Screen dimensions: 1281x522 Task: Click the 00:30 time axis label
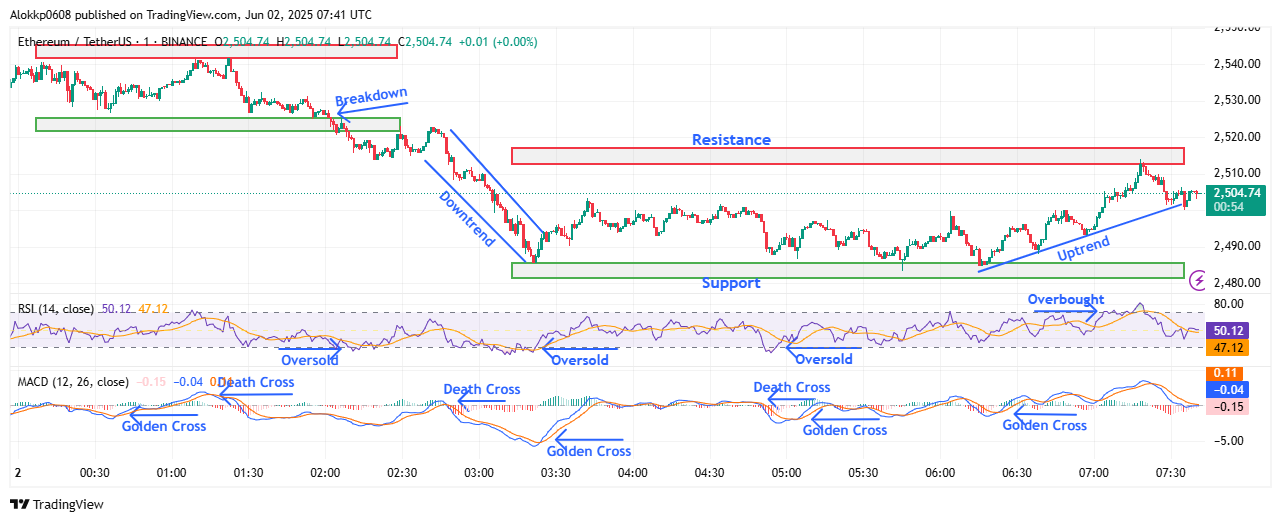tap(94, 472)
